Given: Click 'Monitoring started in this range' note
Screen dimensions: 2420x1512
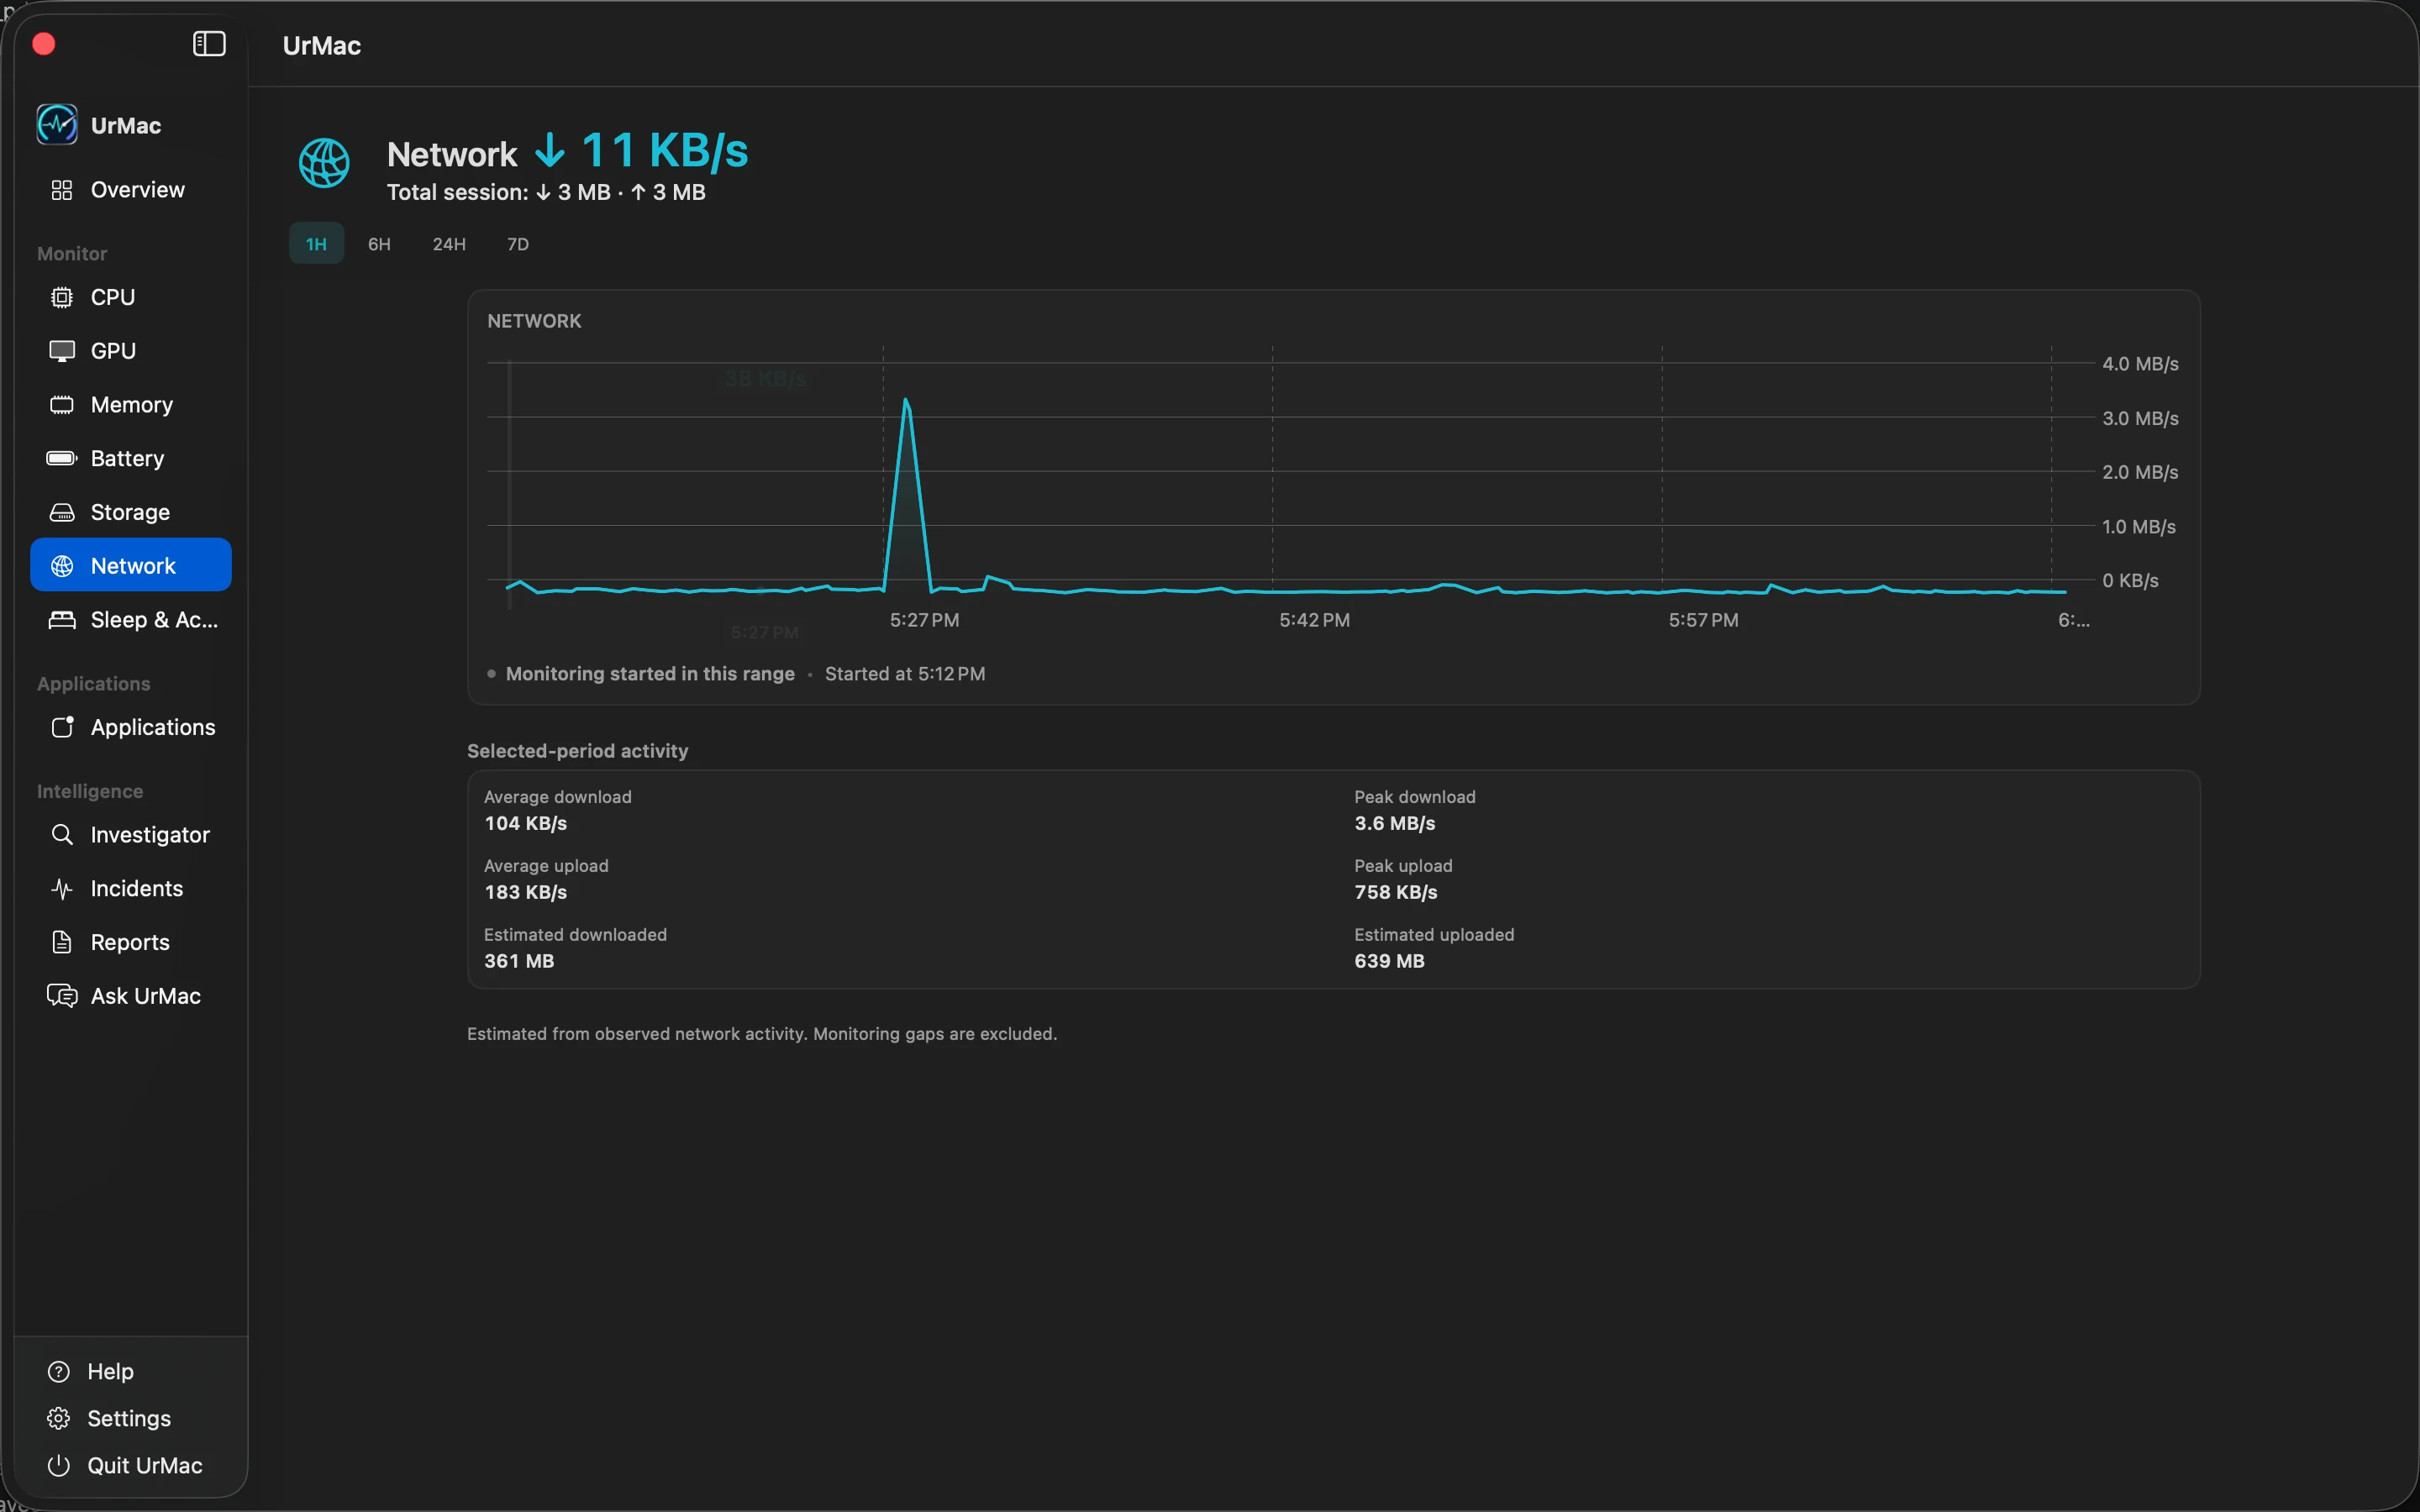Looking at the screenshot, I should [650, 674].
